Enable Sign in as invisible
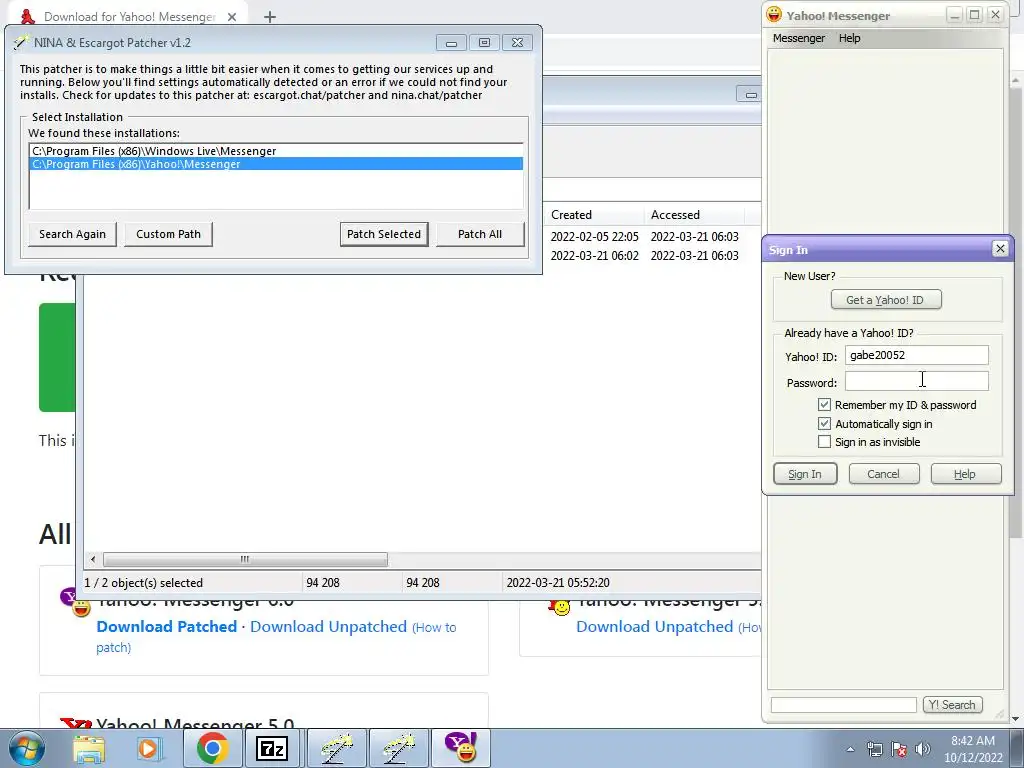 coord(824,442)
